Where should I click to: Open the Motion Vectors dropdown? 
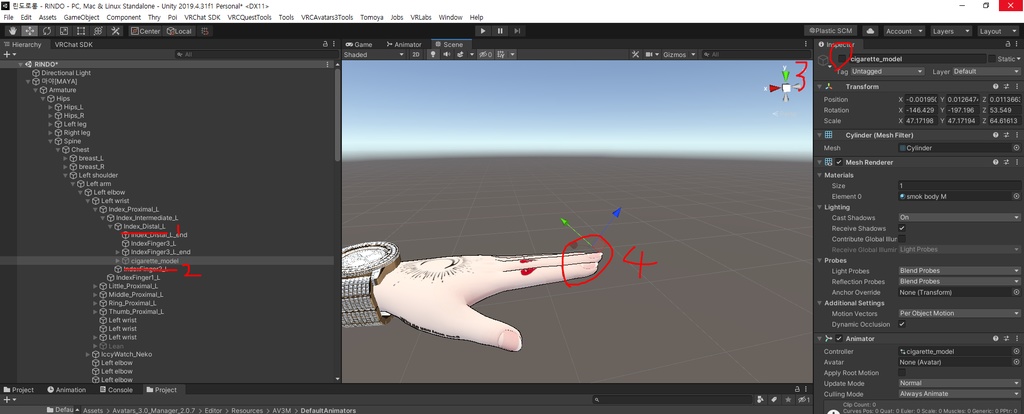click(x=959, y=313)
